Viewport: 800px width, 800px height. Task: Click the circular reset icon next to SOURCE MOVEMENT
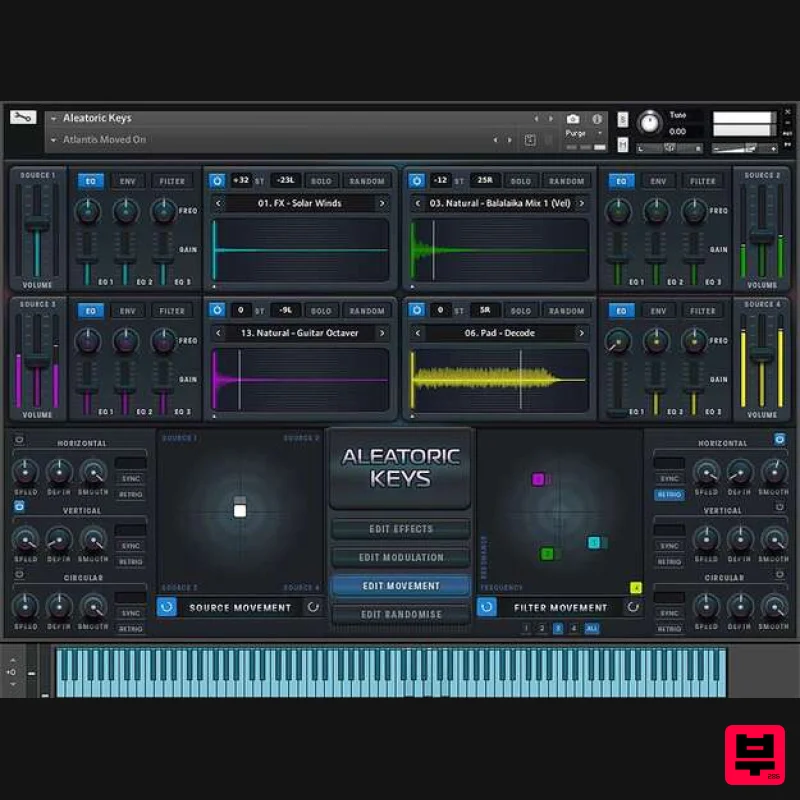point(313,607)
